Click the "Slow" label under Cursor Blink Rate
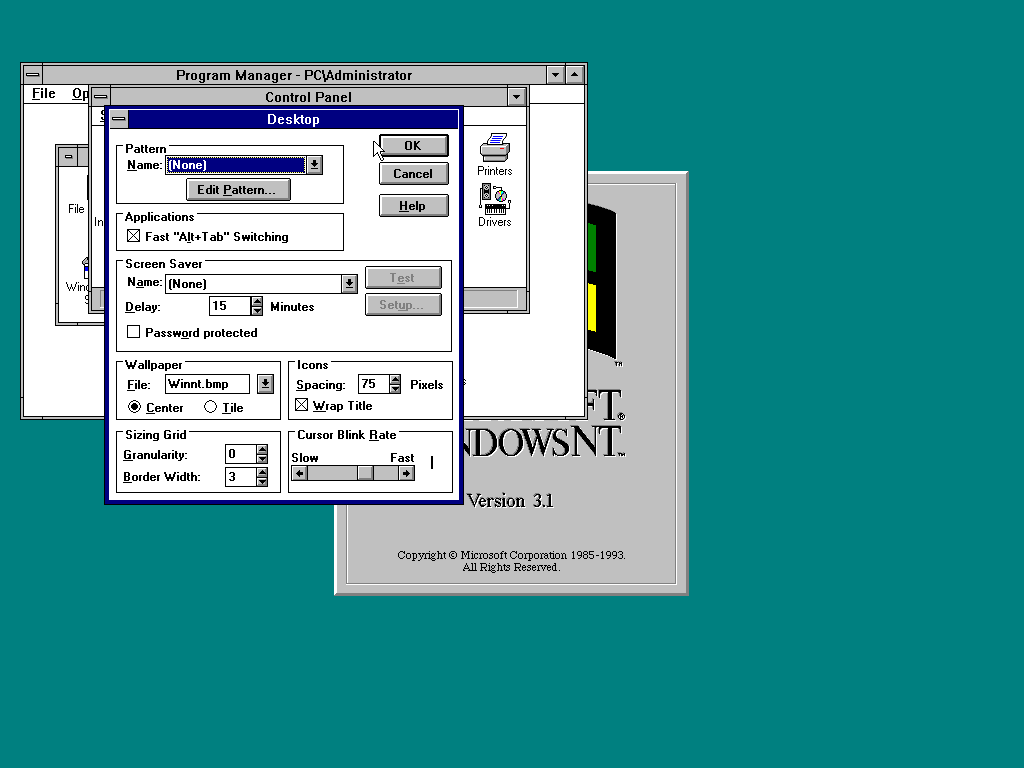This screenshot has height=768, width=1024. 305,458
